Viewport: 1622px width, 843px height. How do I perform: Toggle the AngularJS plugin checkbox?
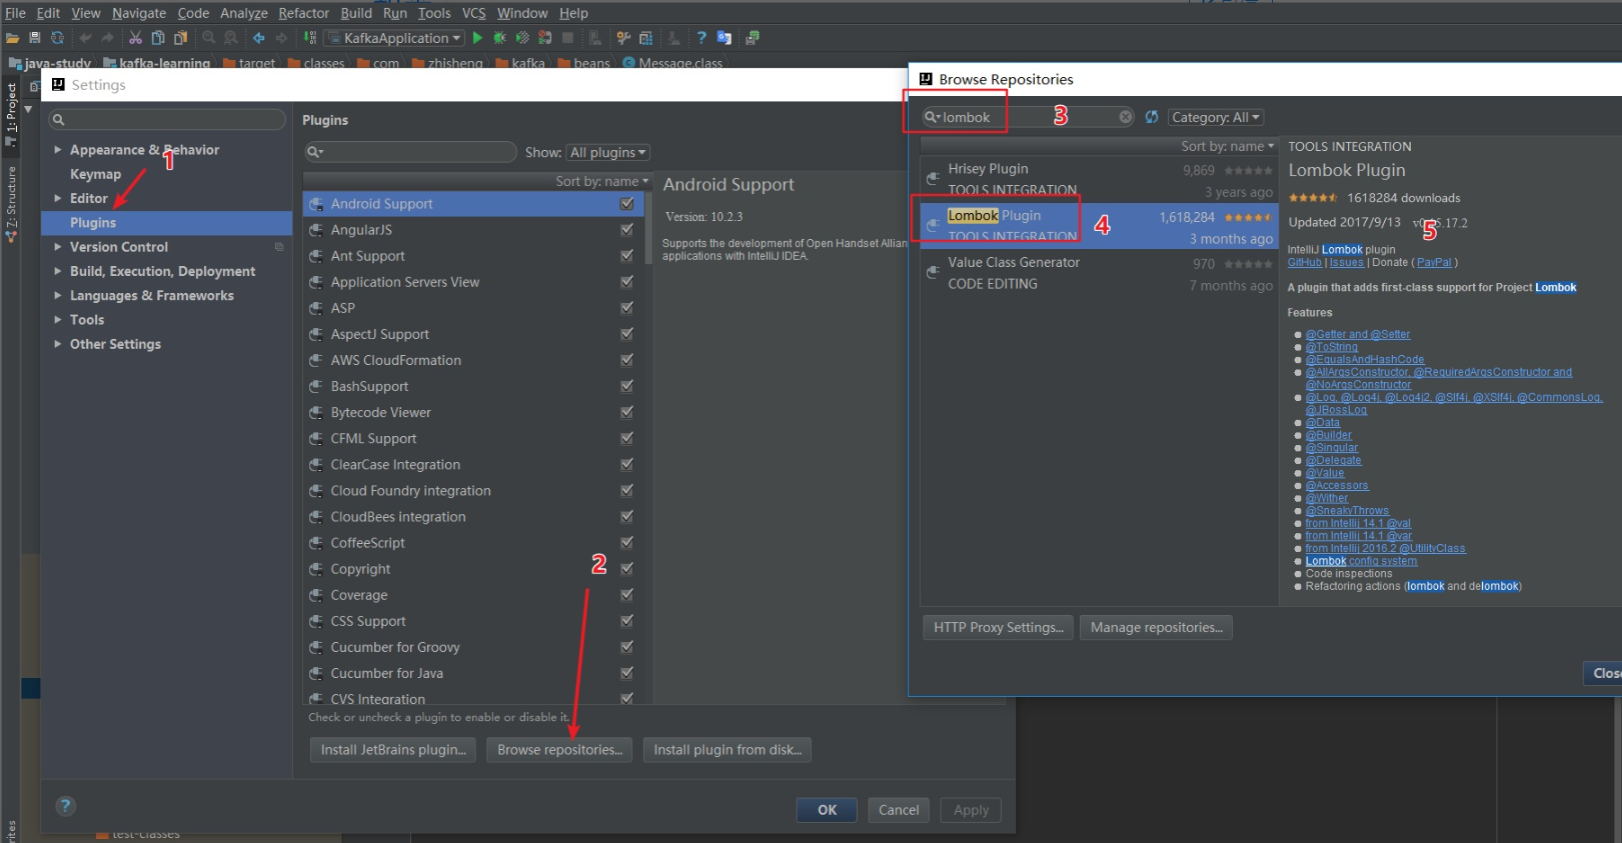point(627,230)
